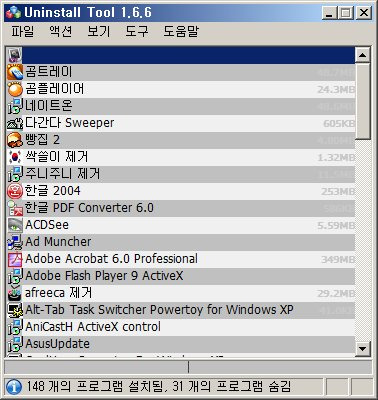Click the Korean flag icon for 싹쓸이 제거
378x400 pixels.
(15, 157)
